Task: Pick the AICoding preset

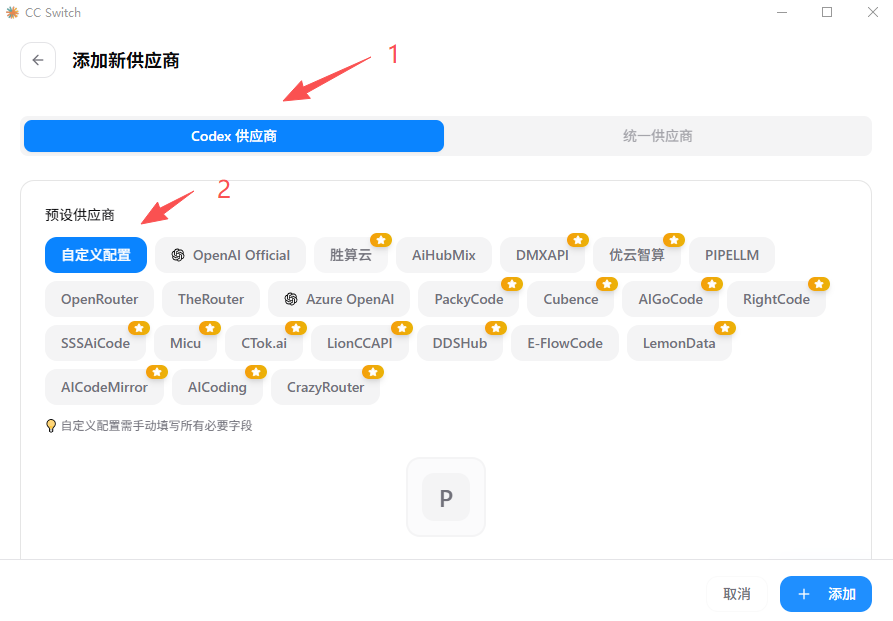Action: (x=217, y=387)
